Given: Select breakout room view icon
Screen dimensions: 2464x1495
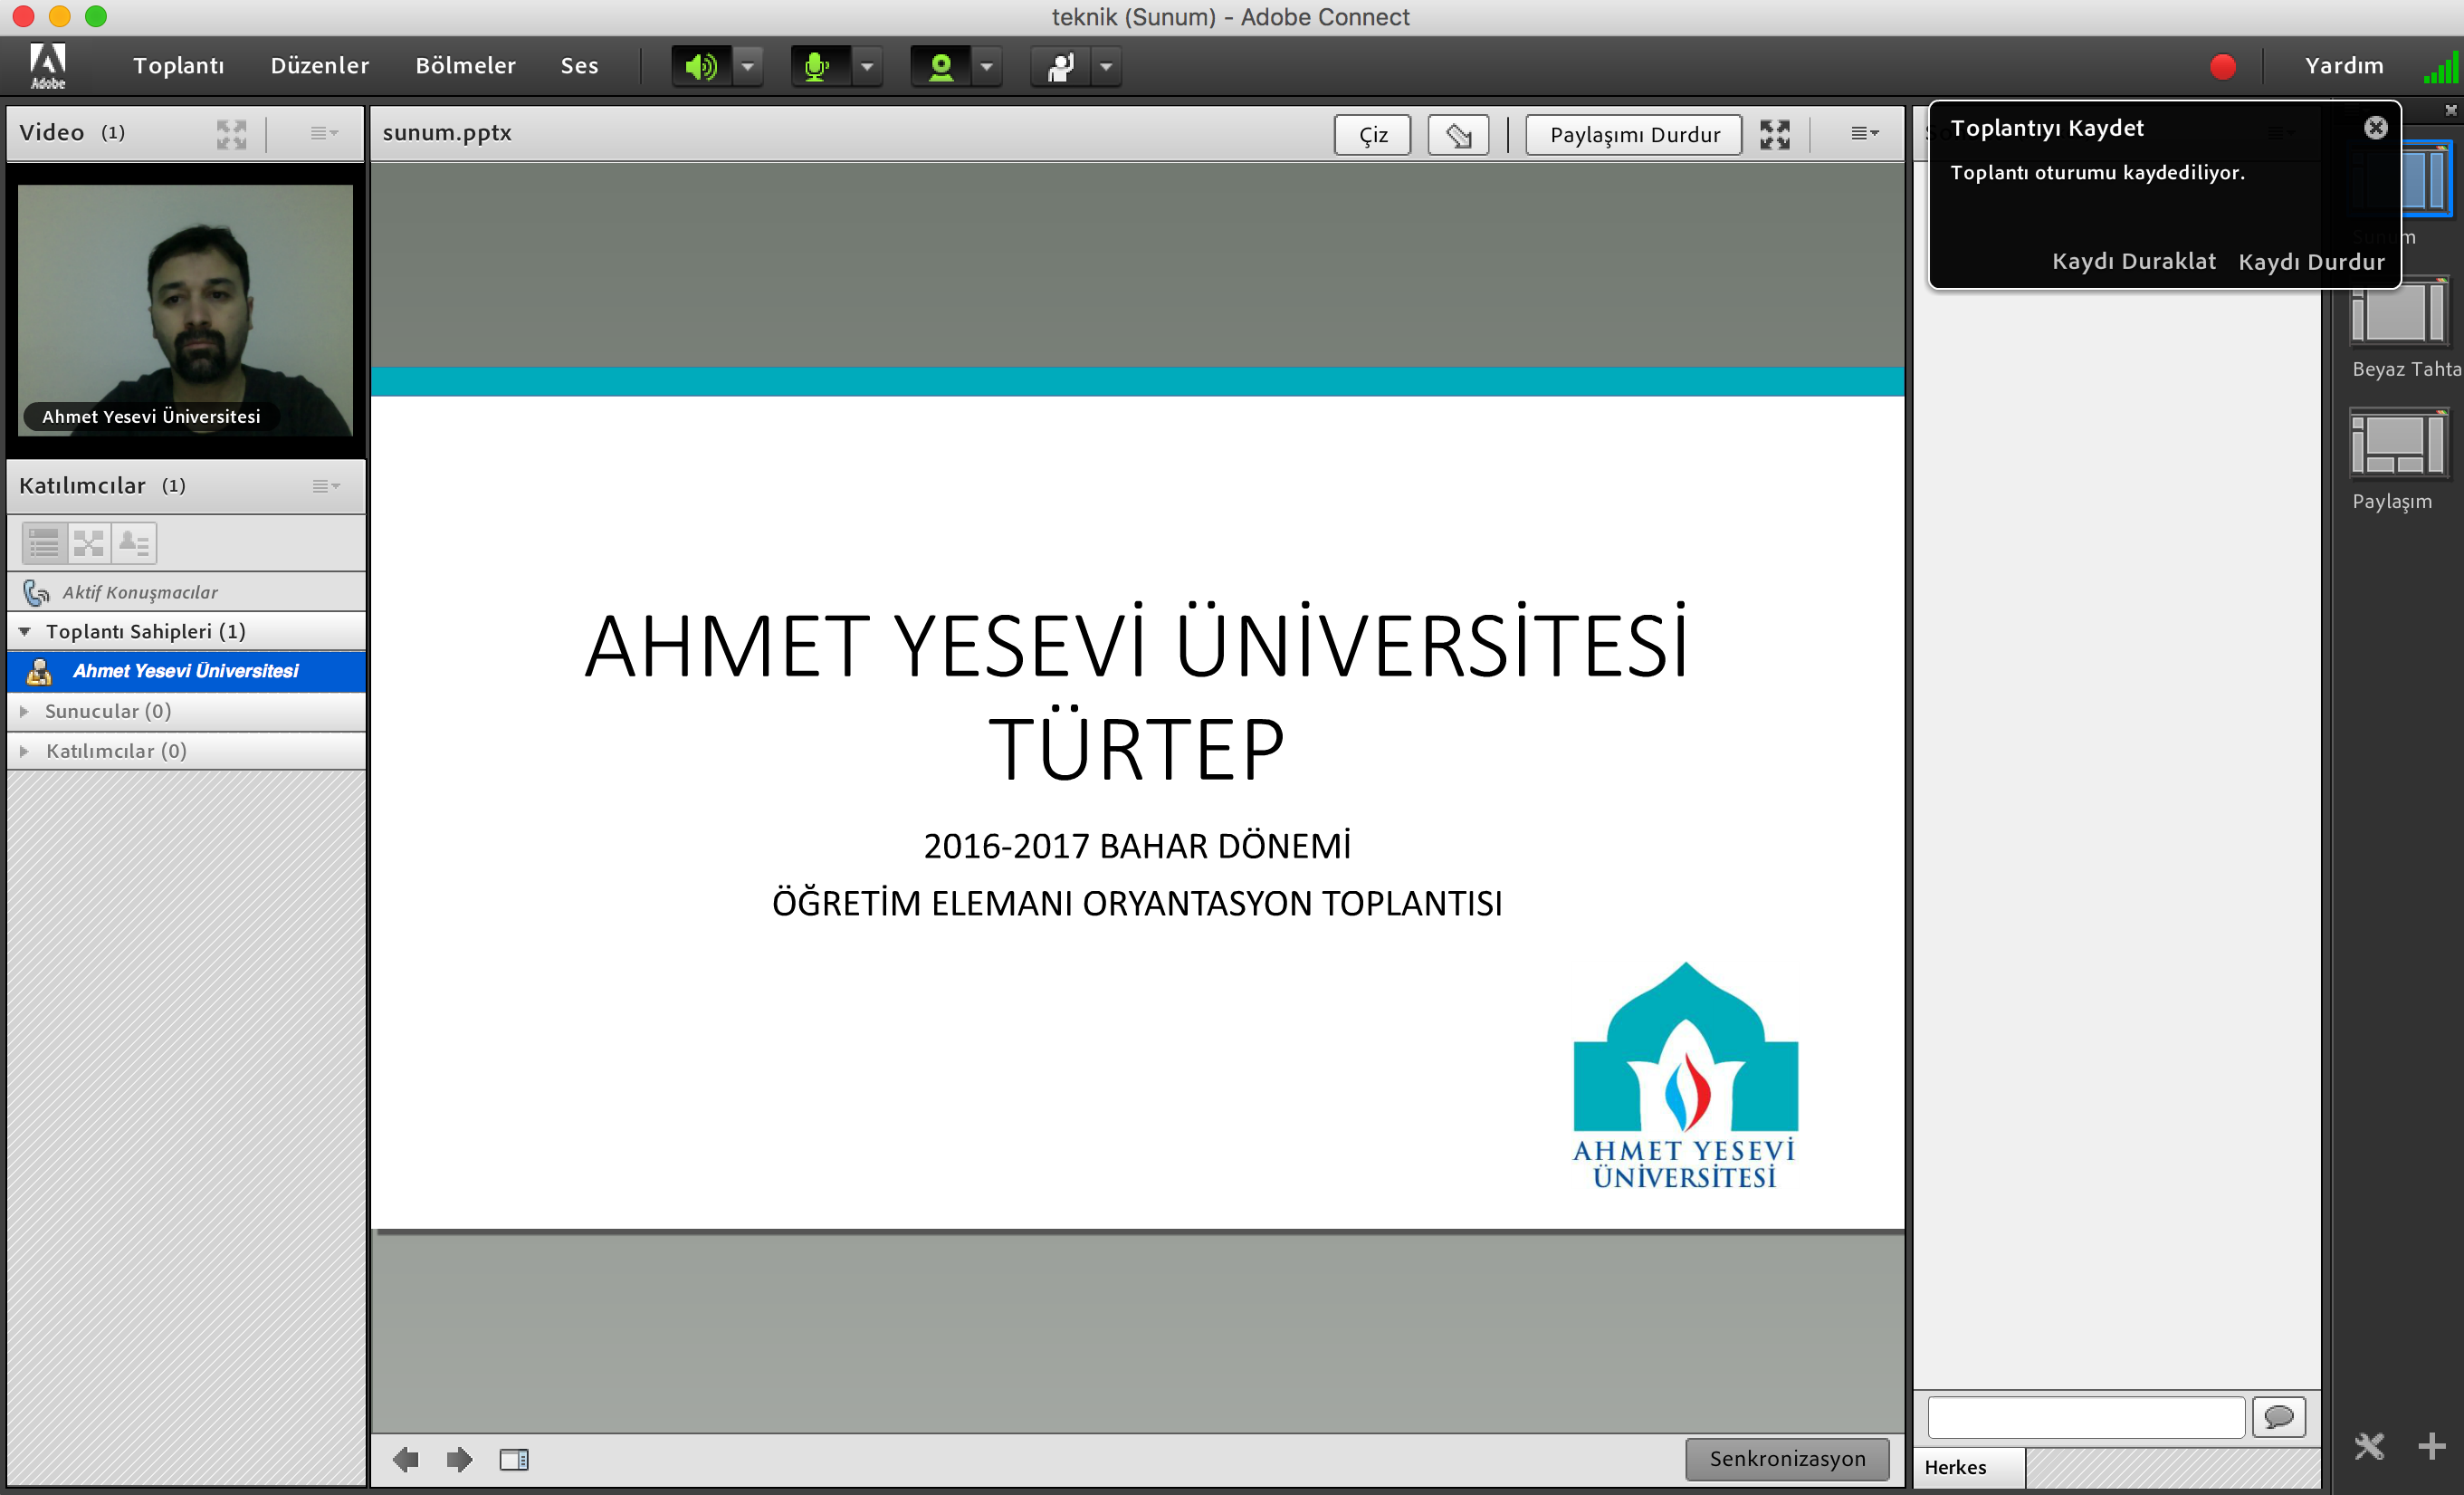Looking at the screenshot, I should [89, 543].
